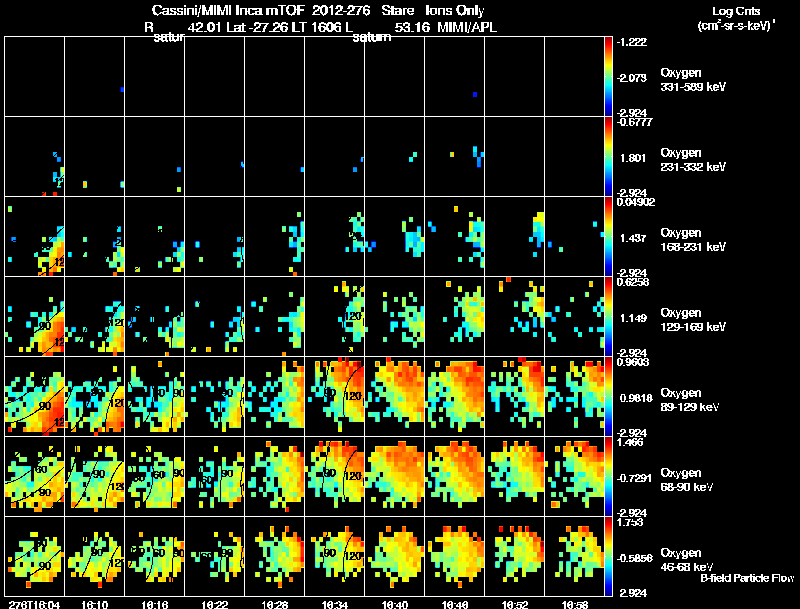
Task: Click the 276T16:04 time axis label
Action: tap(35, 604)
